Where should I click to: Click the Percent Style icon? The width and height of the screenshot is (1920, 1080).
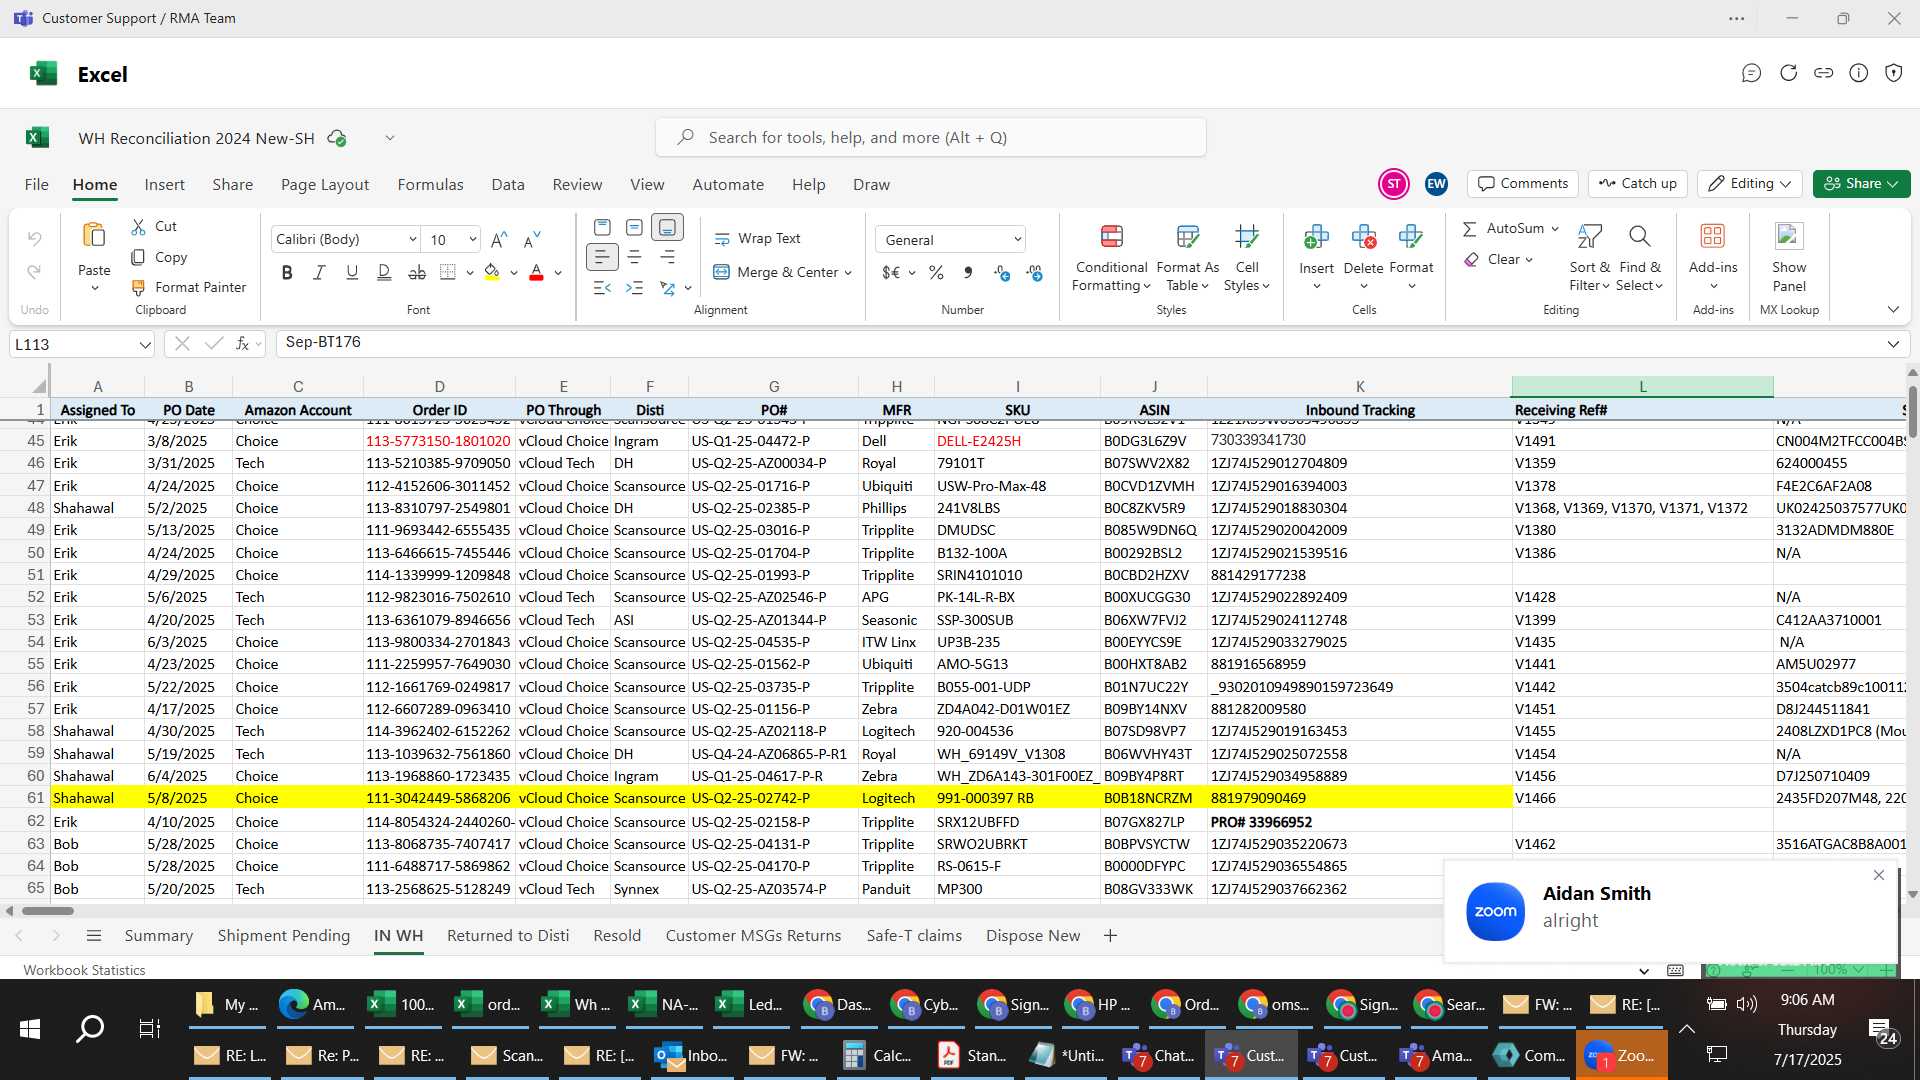(936, 272)
